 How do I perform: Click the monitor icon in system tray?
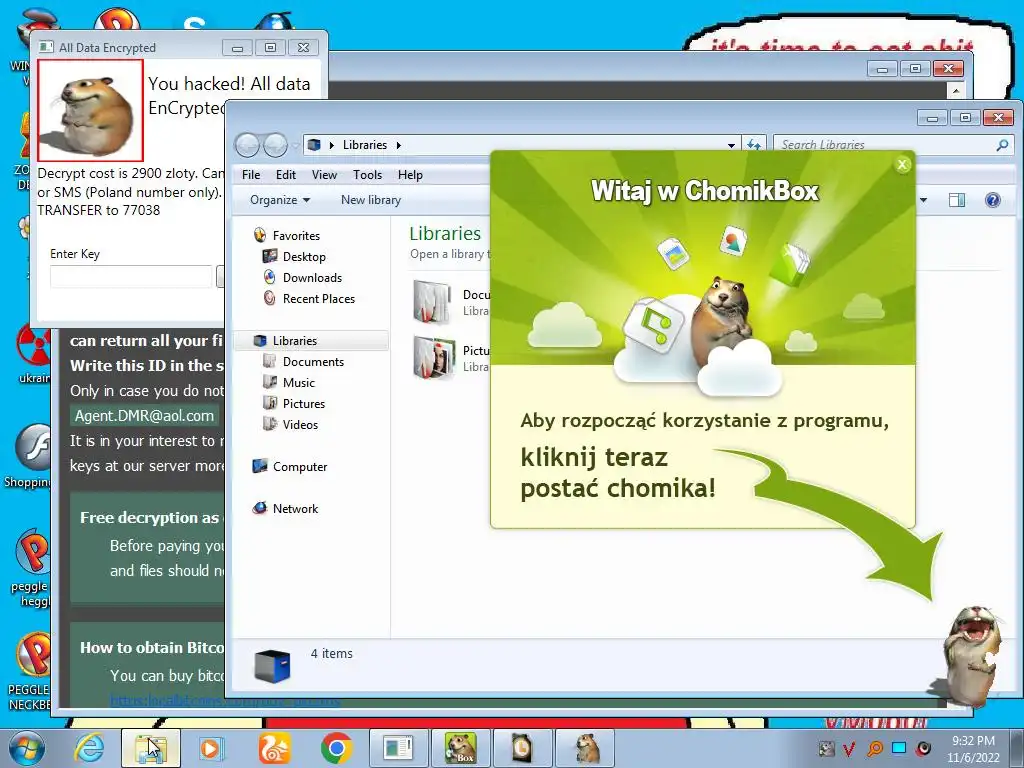(x=899, y=748)
